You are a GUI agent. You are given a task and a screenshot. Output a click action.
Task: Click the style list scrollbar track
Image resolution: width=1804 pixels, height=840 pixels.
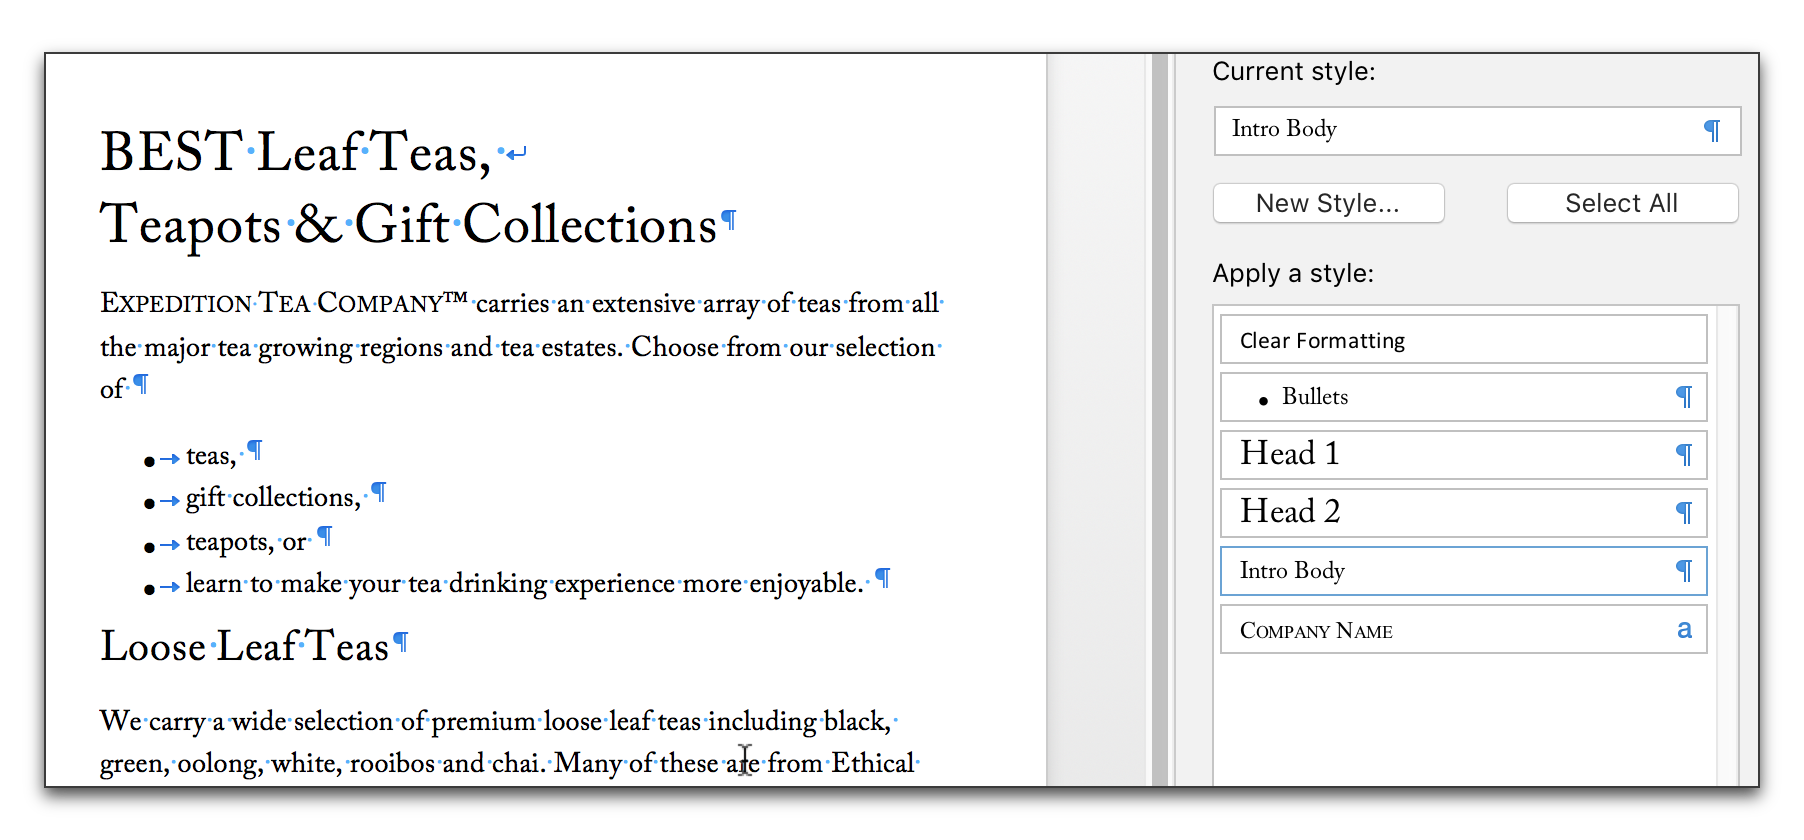tap(1727, 545)
